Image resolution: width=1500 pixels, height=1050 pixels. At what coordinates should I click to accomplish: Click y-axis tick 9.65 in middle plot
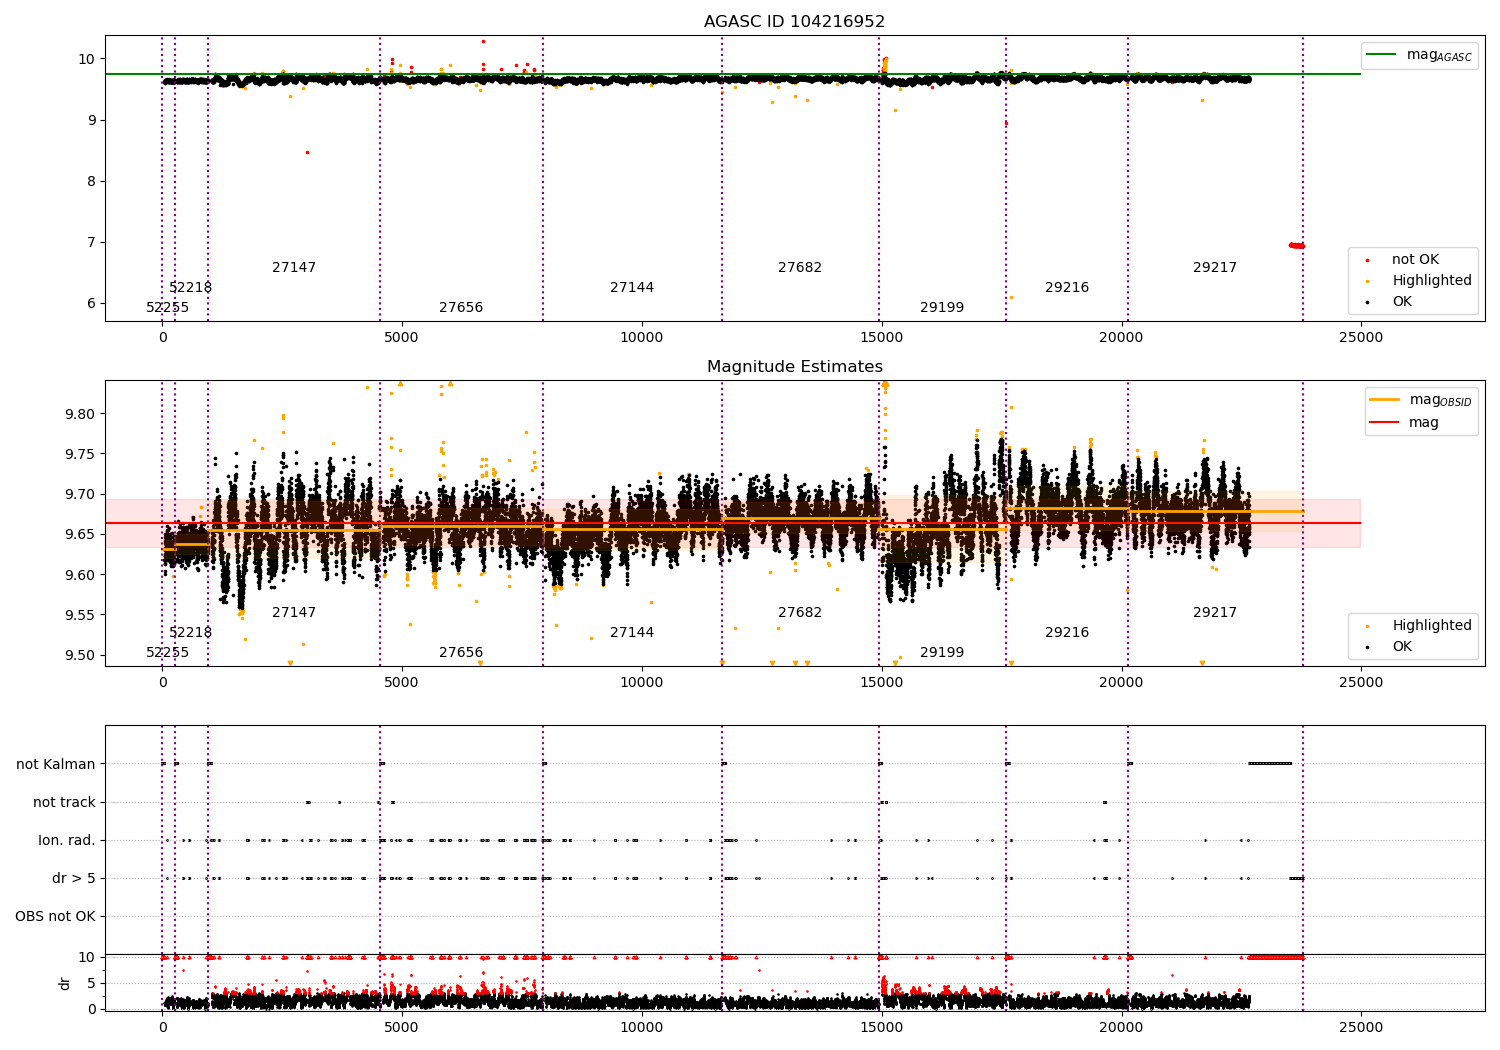(x=82, y=535)
